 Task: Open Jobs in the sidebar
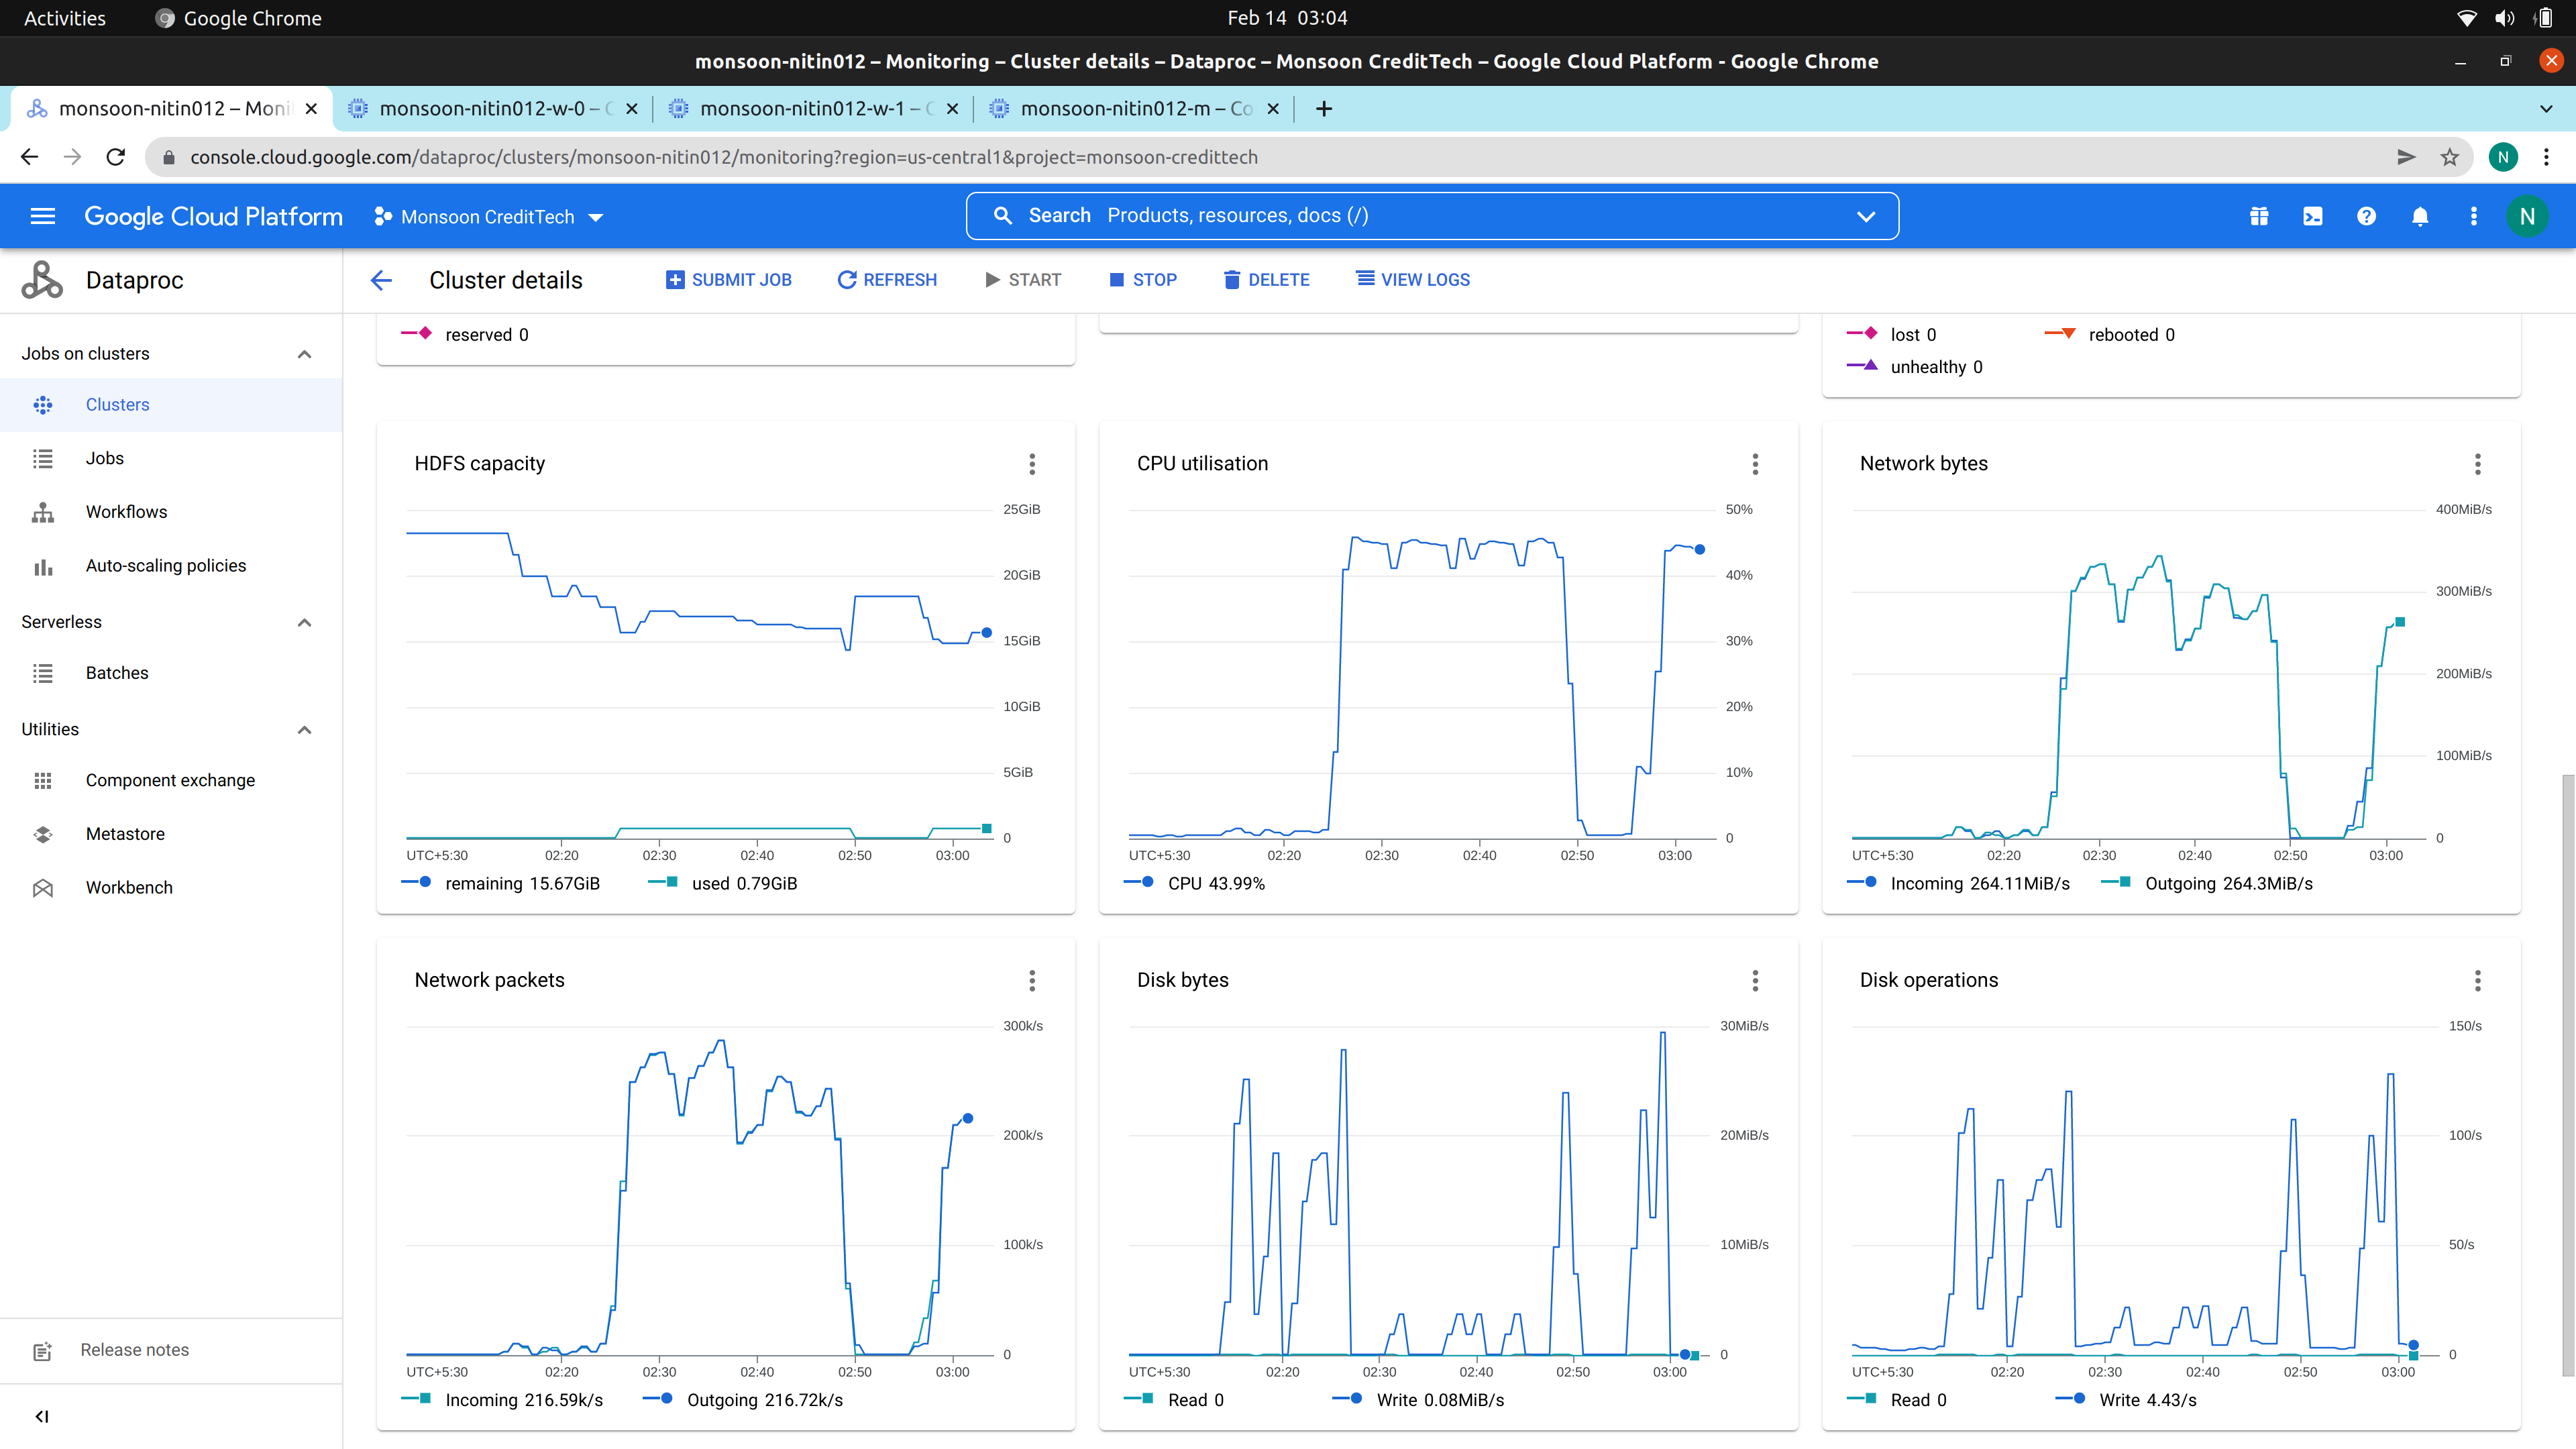[x=171, y=458]
